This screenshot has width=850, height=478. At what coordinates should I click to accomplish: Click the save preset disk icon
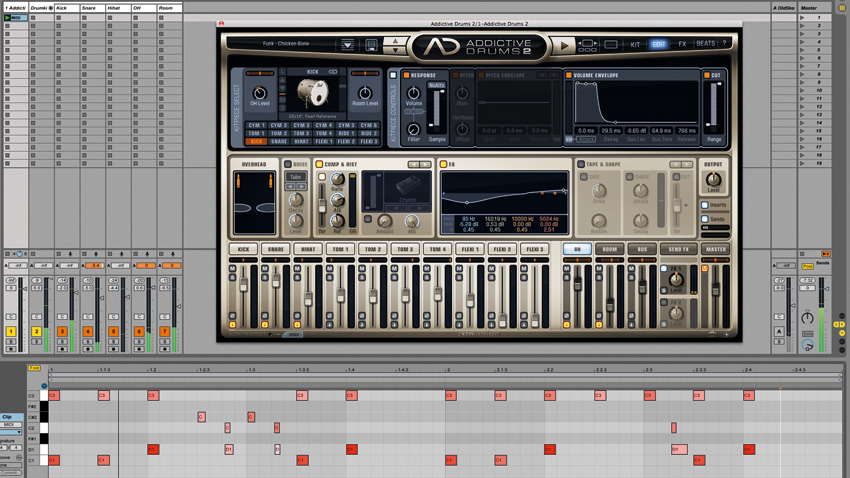(x=371, y=45)
